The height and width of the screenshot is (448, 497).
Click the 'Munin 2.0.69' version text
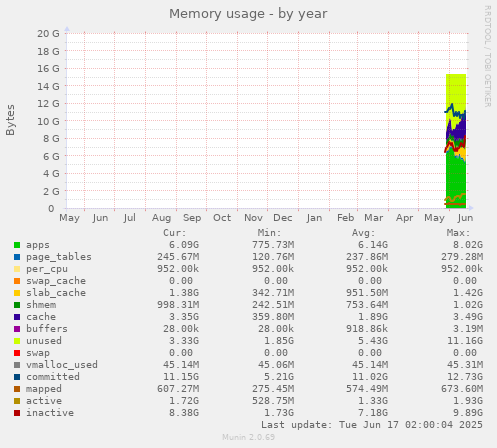[248, 437]
